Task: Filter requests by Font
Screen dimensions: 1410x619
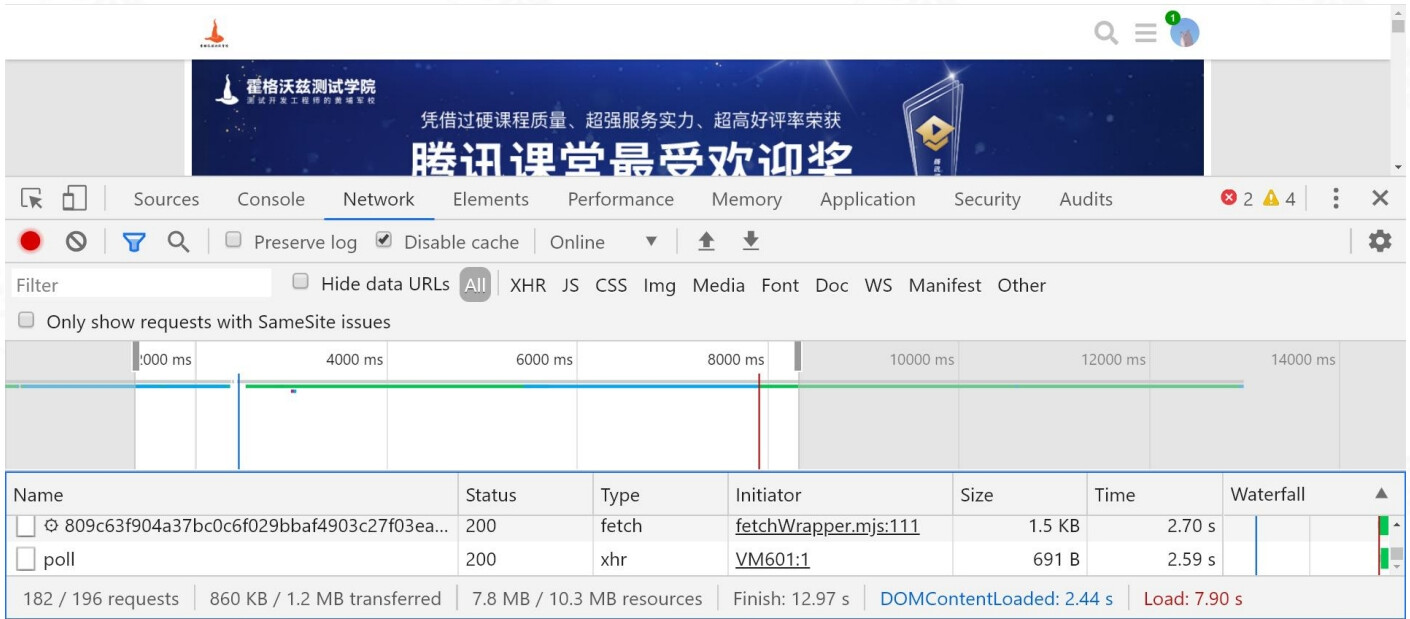Action: 780,285
